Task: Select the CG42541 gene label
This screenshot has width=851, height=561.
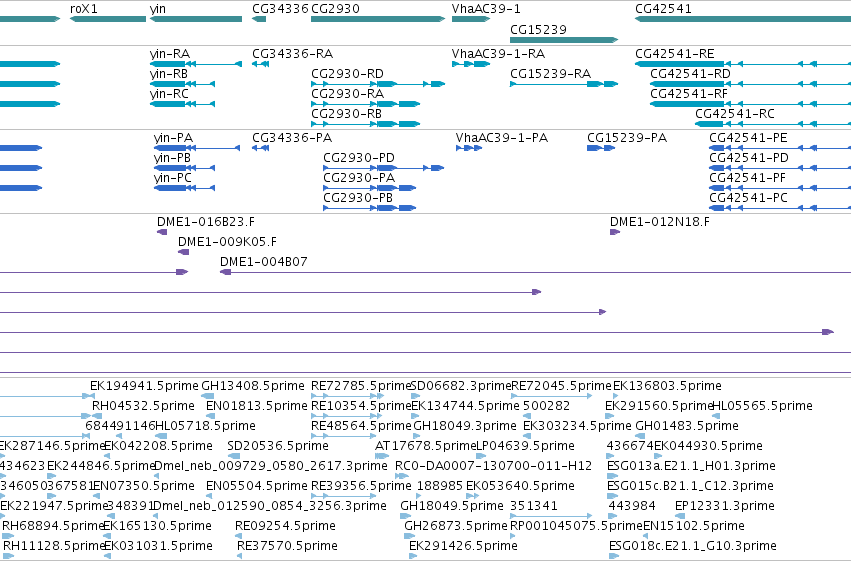Action: point(663,9)
